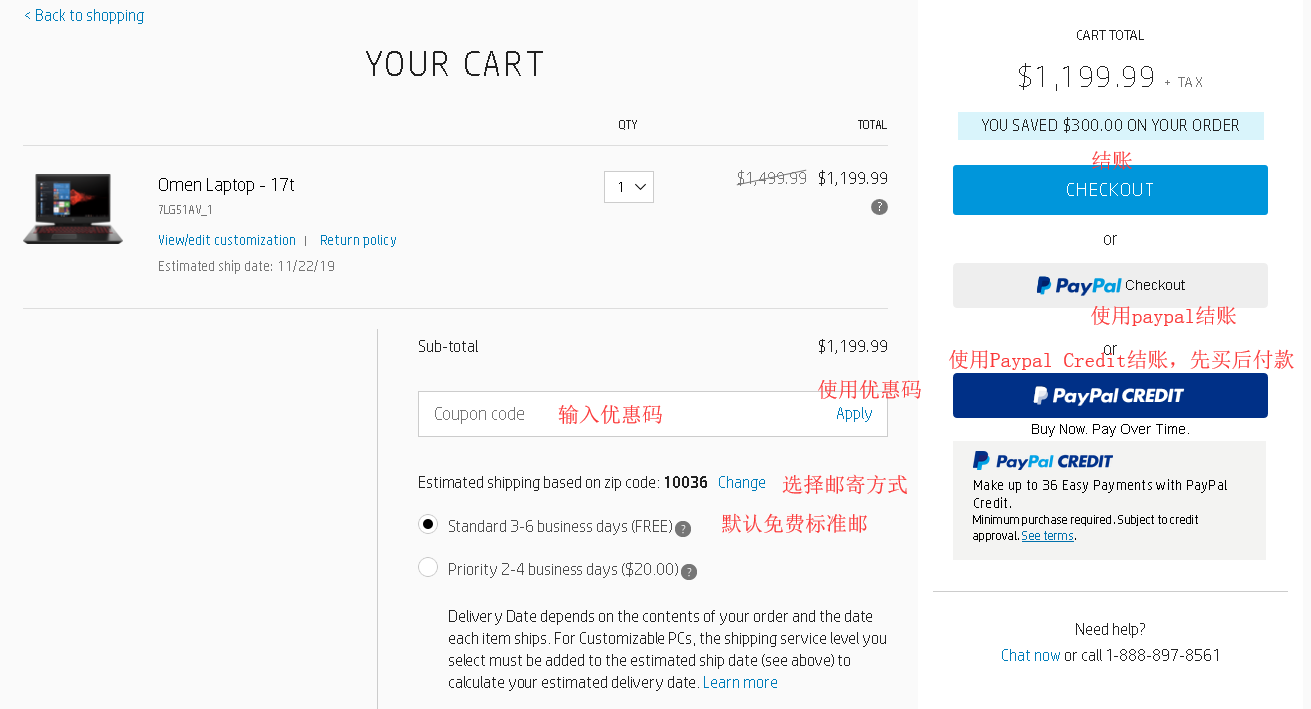Click the help icon next to Priority shipping
1311x709 pixels.
(x=688, y=572)
